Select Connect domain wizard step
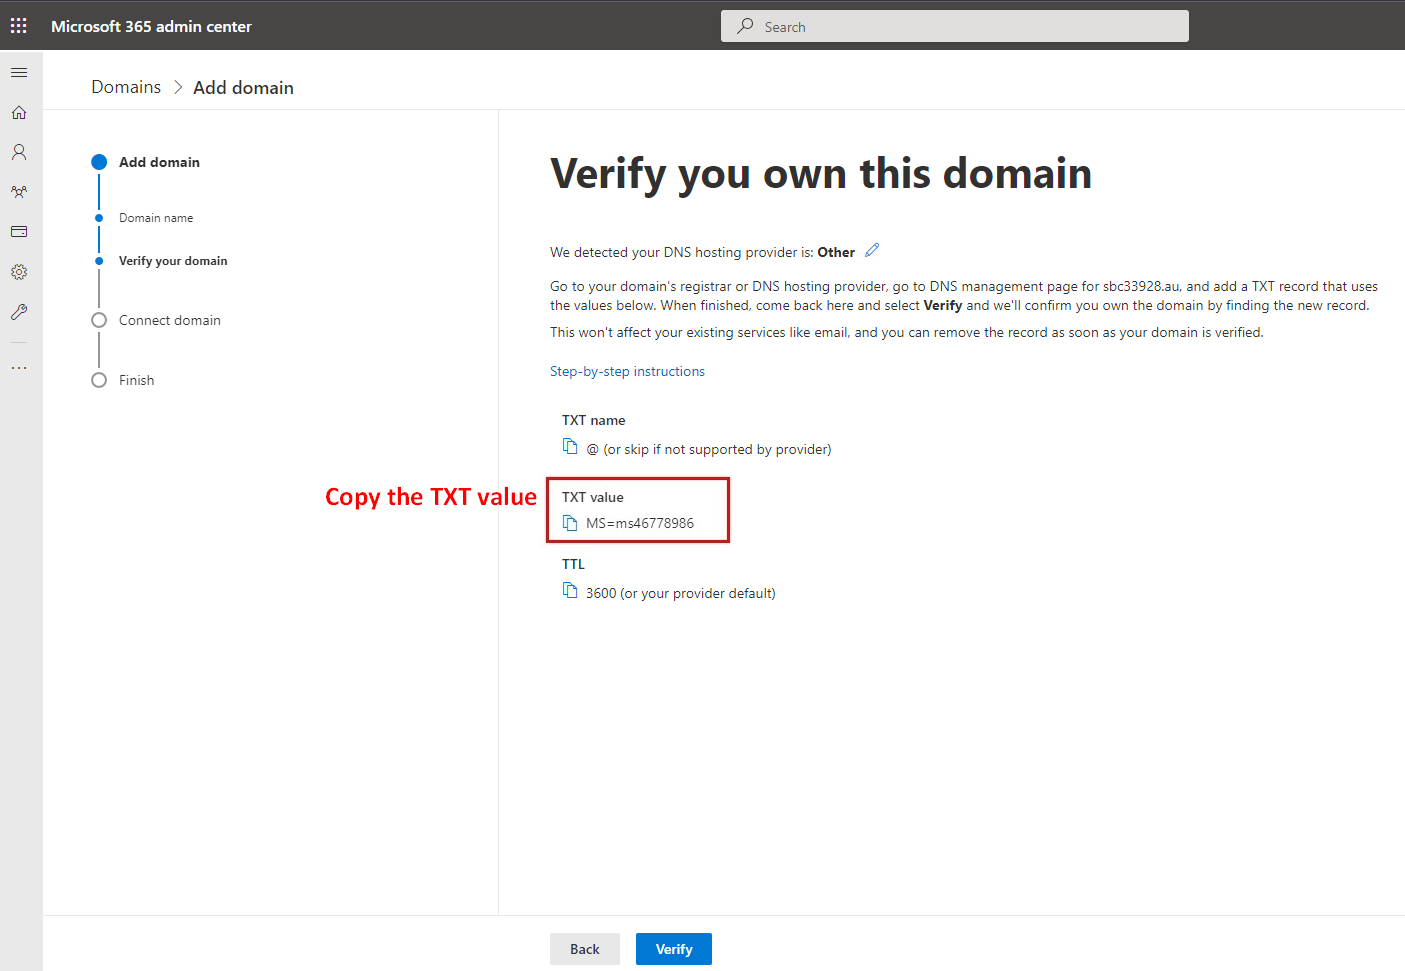The height and width of the screenshot is (971, 1405). pyautogui.click(x=156, y=320)
